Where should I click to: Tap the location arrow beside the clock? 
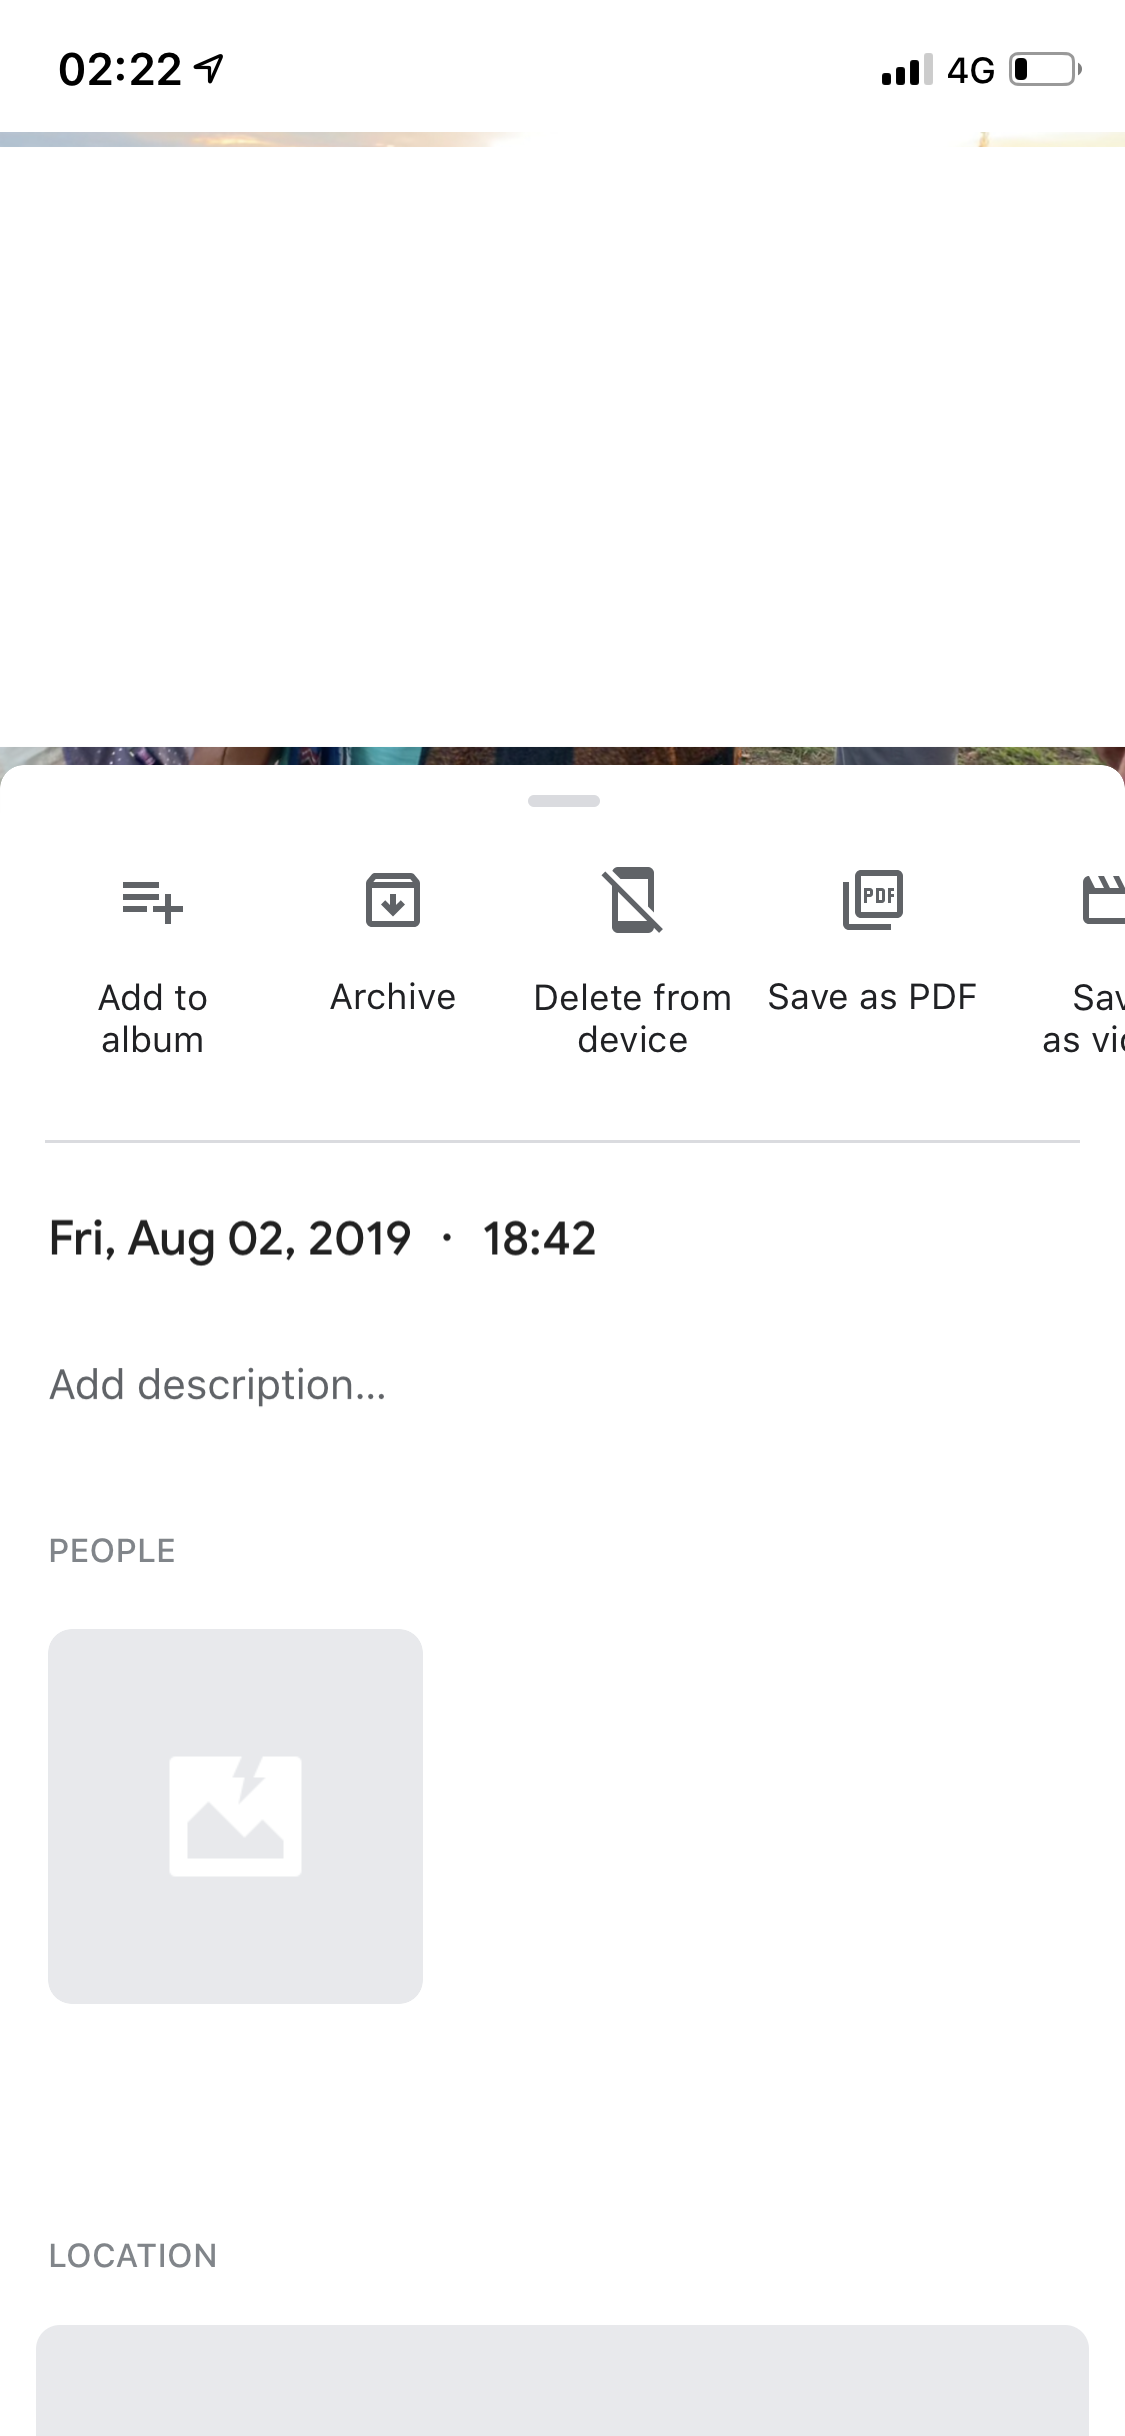(209, 69)
